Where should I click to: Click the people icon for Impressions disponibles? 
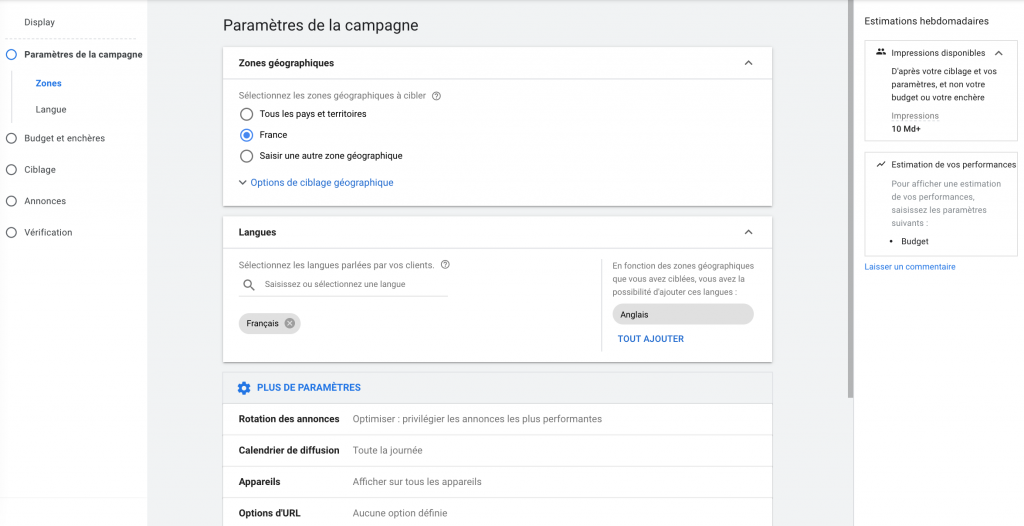880,52
